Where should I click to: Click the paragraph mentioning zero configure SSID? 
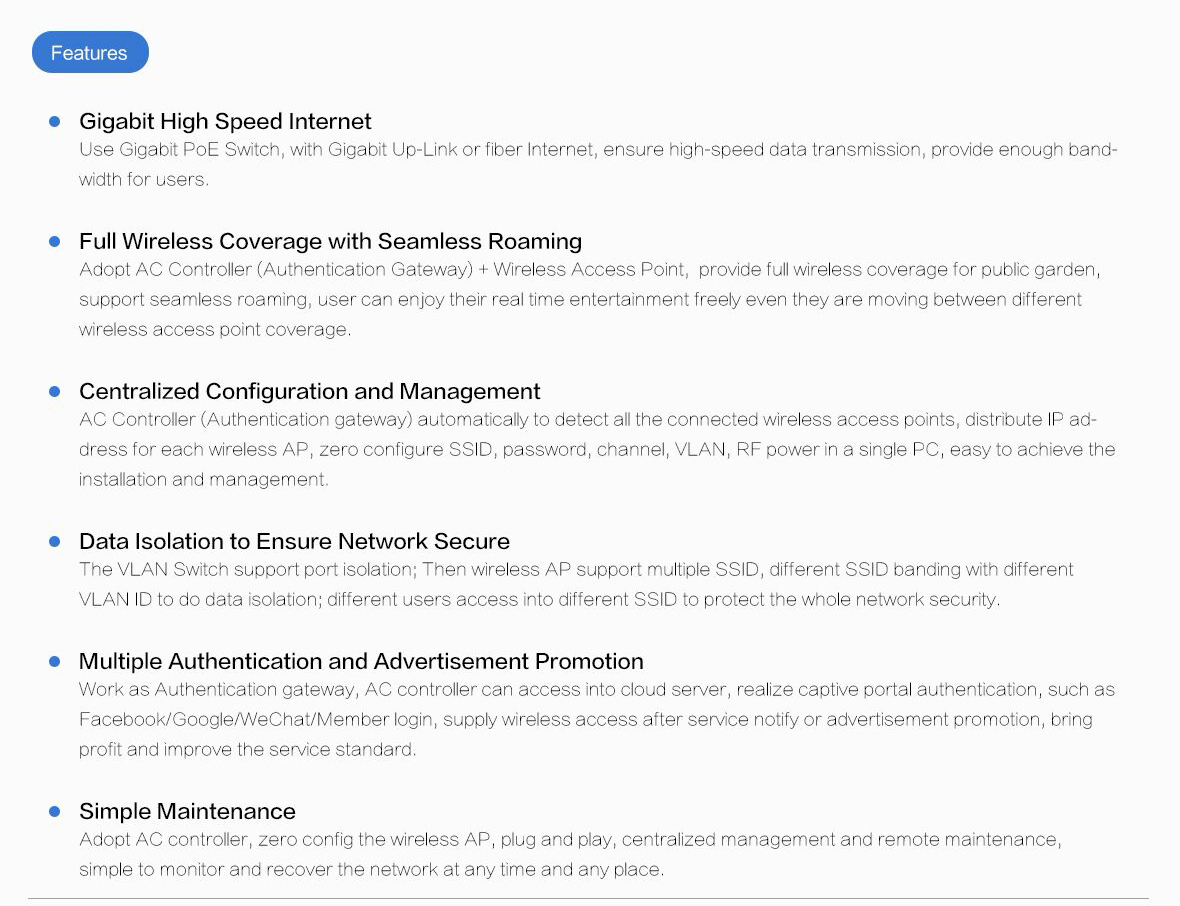tap(598, 449)
